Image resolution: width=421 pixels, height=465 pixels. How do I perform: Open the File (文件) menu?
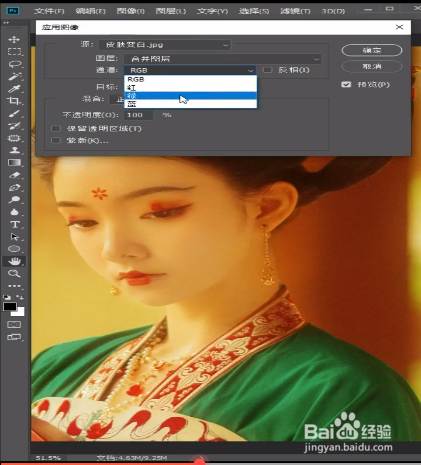pyautogui.click(x=49, y=11)
